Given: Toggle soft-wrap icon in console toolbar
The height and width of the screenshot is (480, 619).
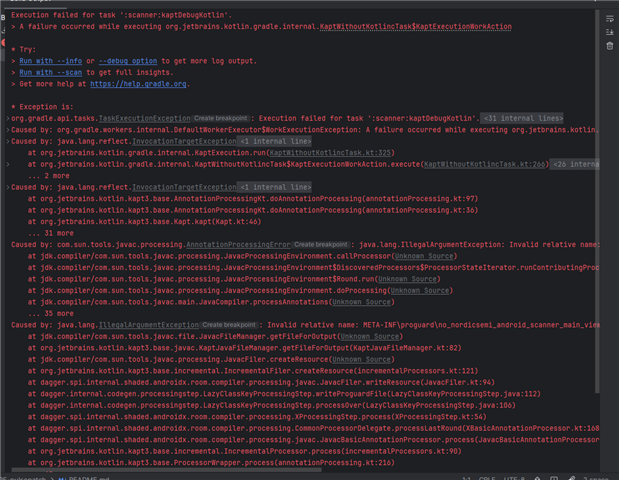Looking at the screenshot, I should click(x=610, y=19).
